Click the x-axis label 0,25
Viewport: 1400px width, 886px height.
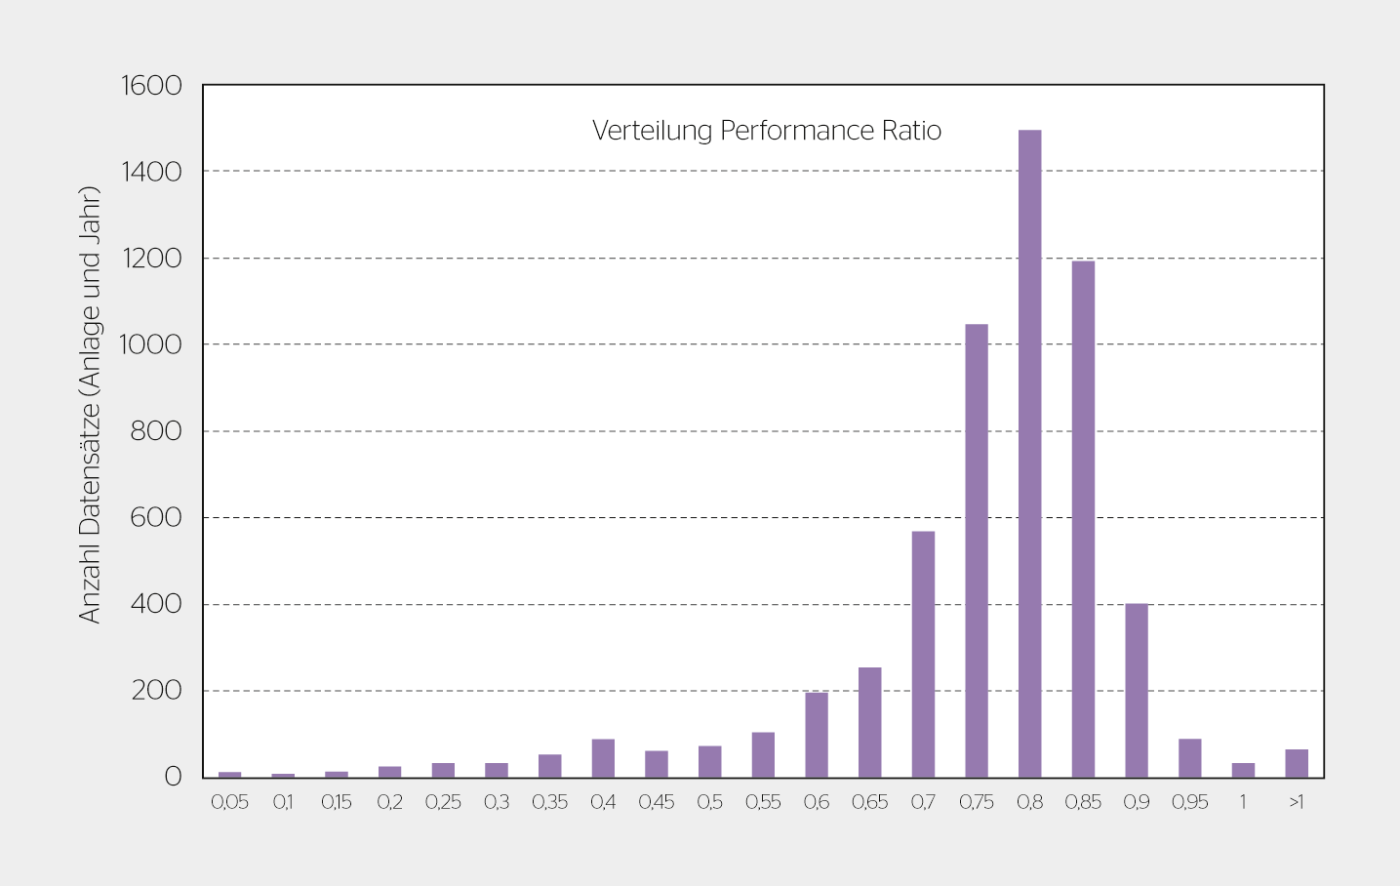click(x=443, y=802)
